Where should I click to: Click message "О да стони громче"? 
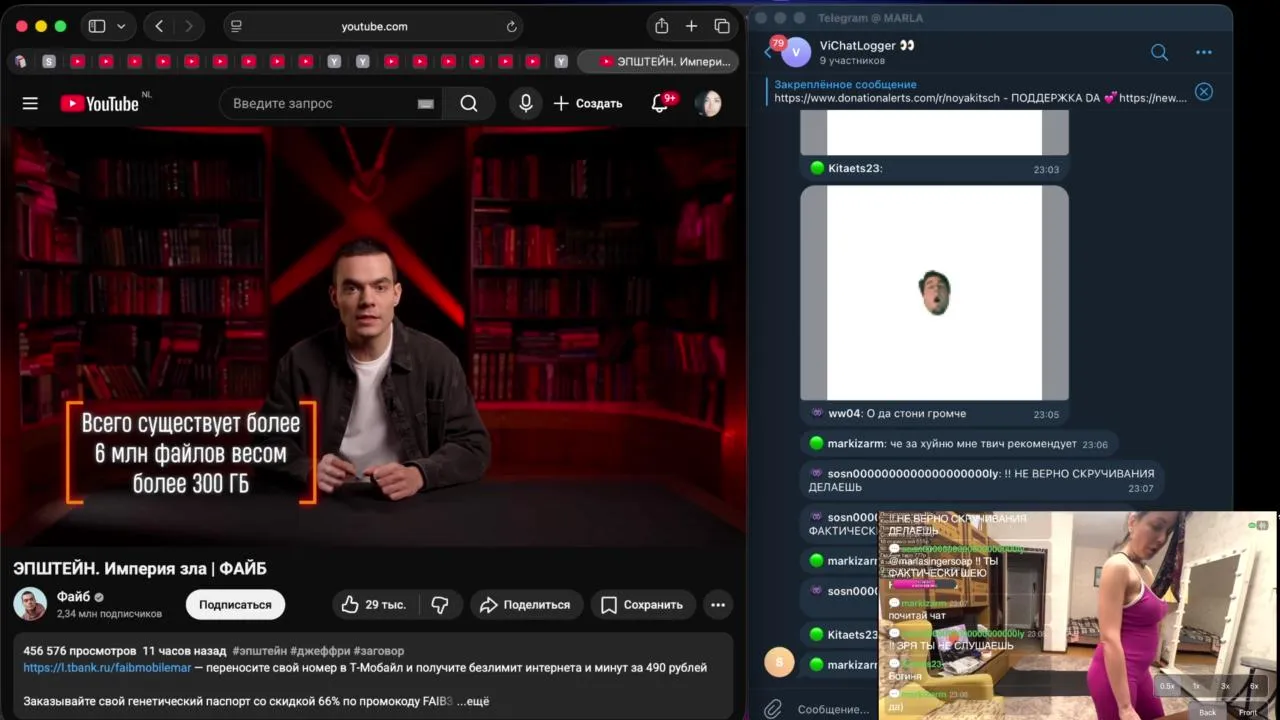[915, 413]
